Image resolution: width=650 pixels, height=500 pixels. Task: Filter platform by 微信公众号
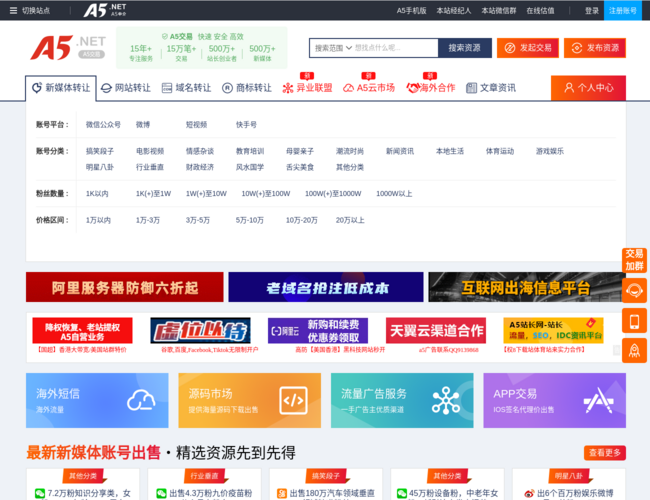103,125
